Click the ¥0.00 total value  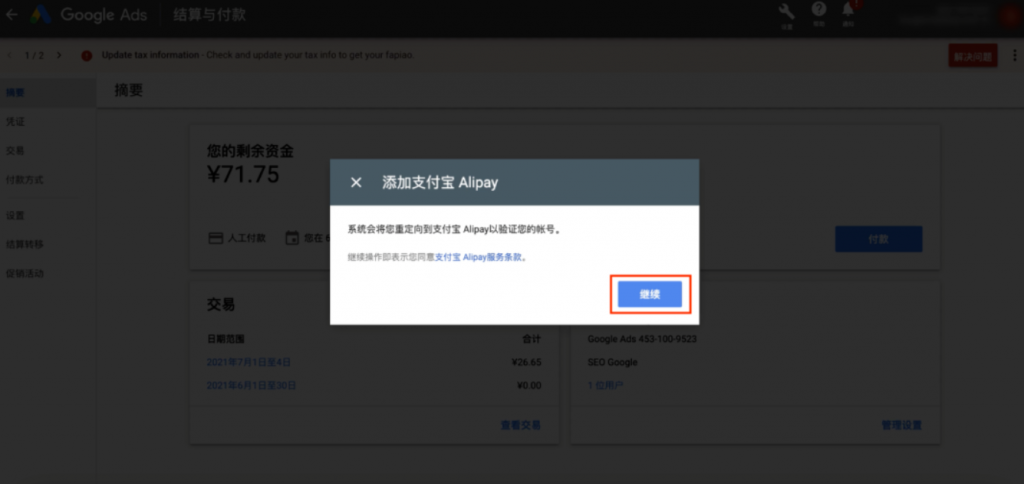point(529,385)
